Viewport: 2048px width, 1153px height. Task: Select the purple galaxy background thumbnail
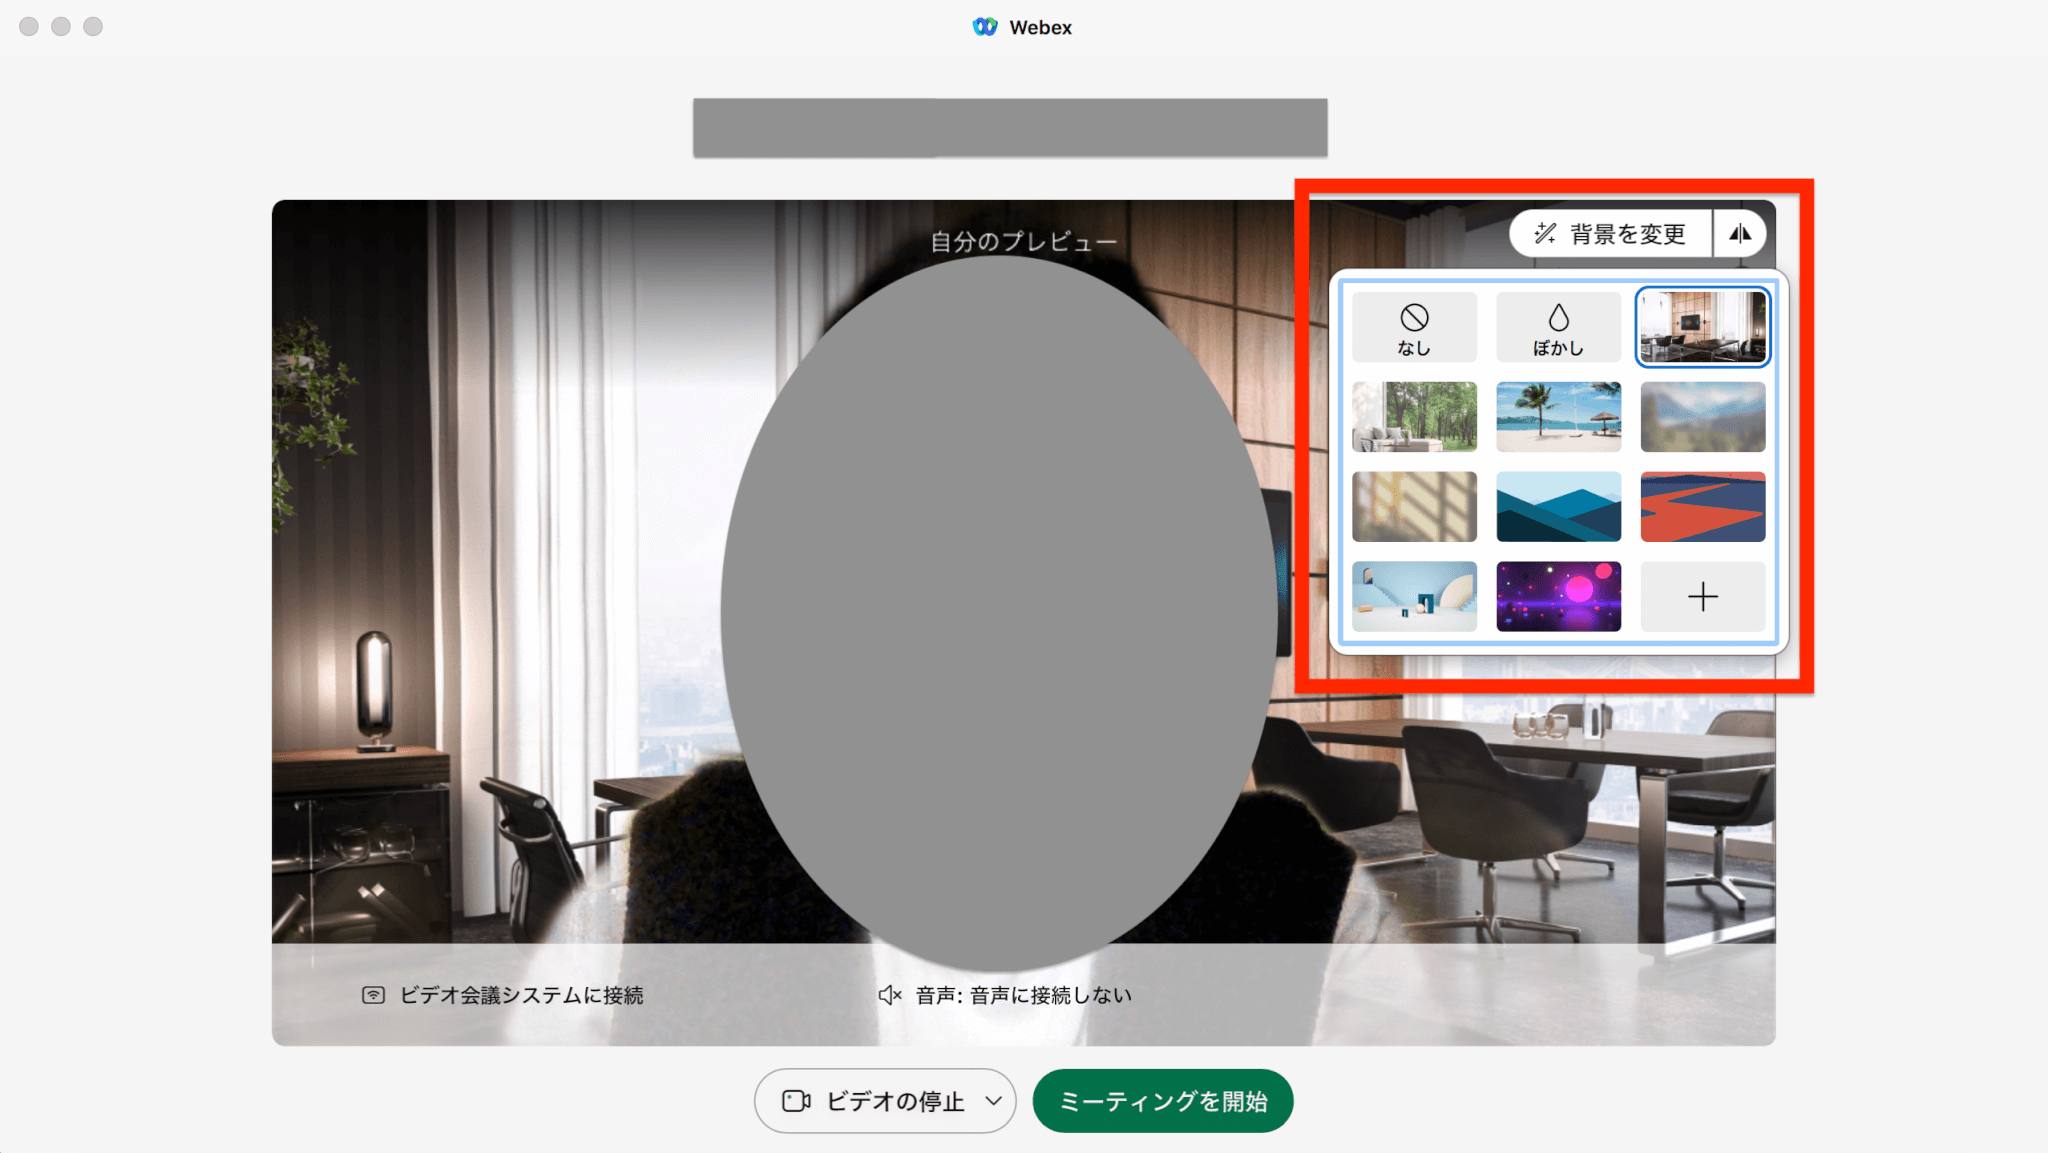1559,597
